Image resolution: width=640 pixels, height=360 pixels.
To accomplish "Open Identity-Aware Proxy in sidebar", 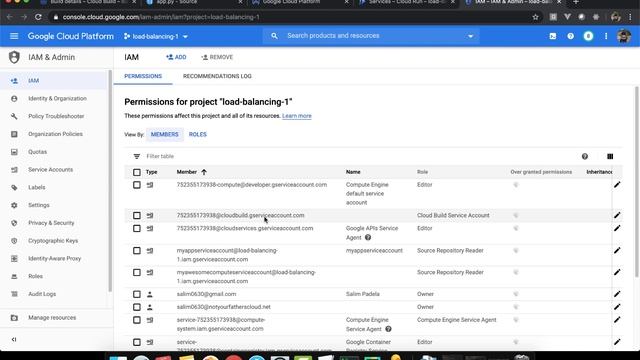I will pyautogui.click(x=54, y=258).
